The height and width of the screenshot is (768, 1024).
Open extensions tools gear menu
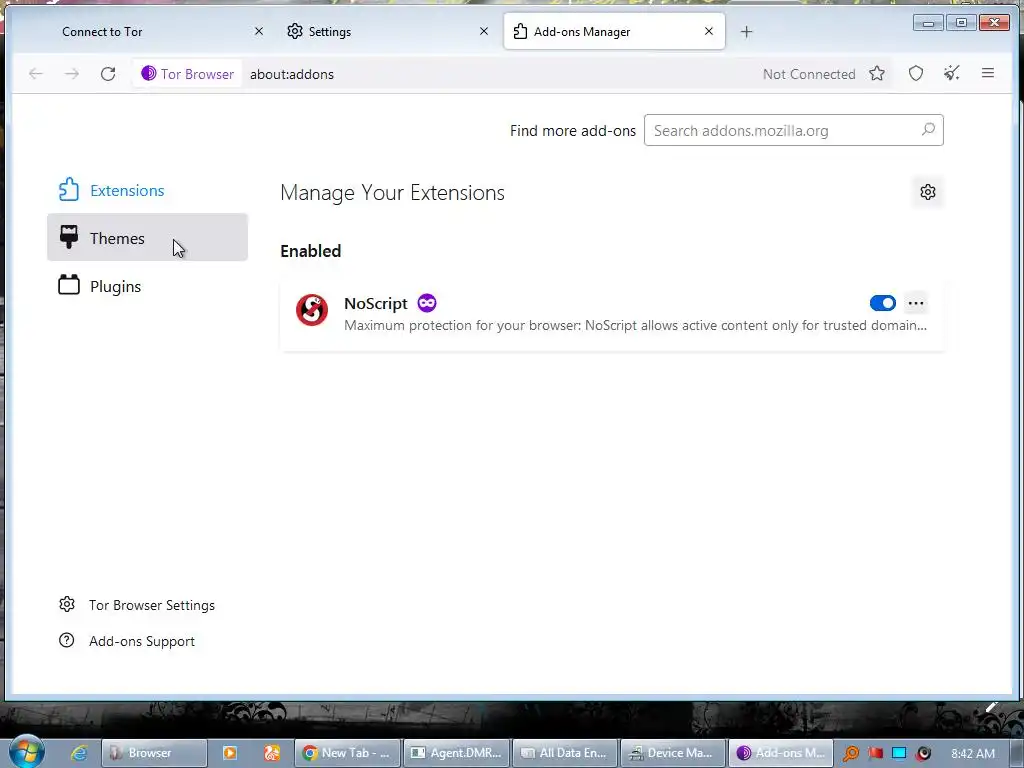tap(927, 192)
